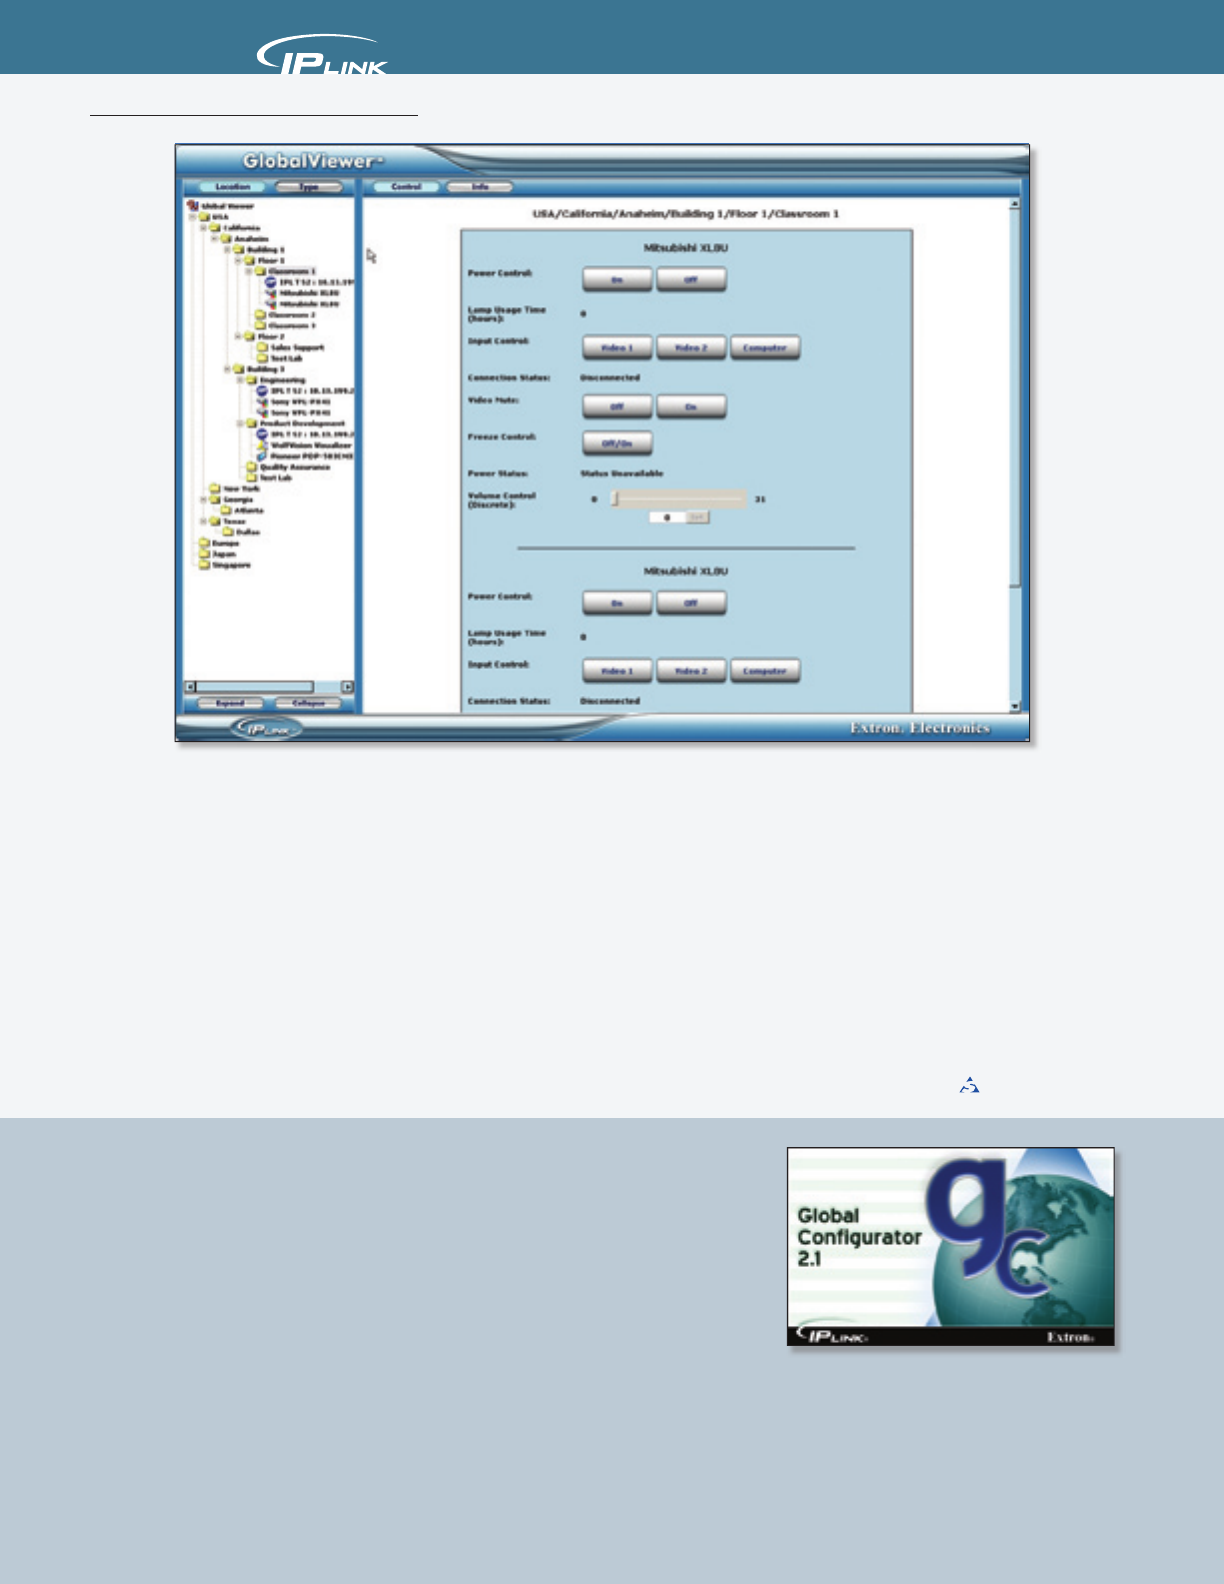Open the Info tab
The width and height of the screenshot is (1224, 1584).
pos(480,187)
